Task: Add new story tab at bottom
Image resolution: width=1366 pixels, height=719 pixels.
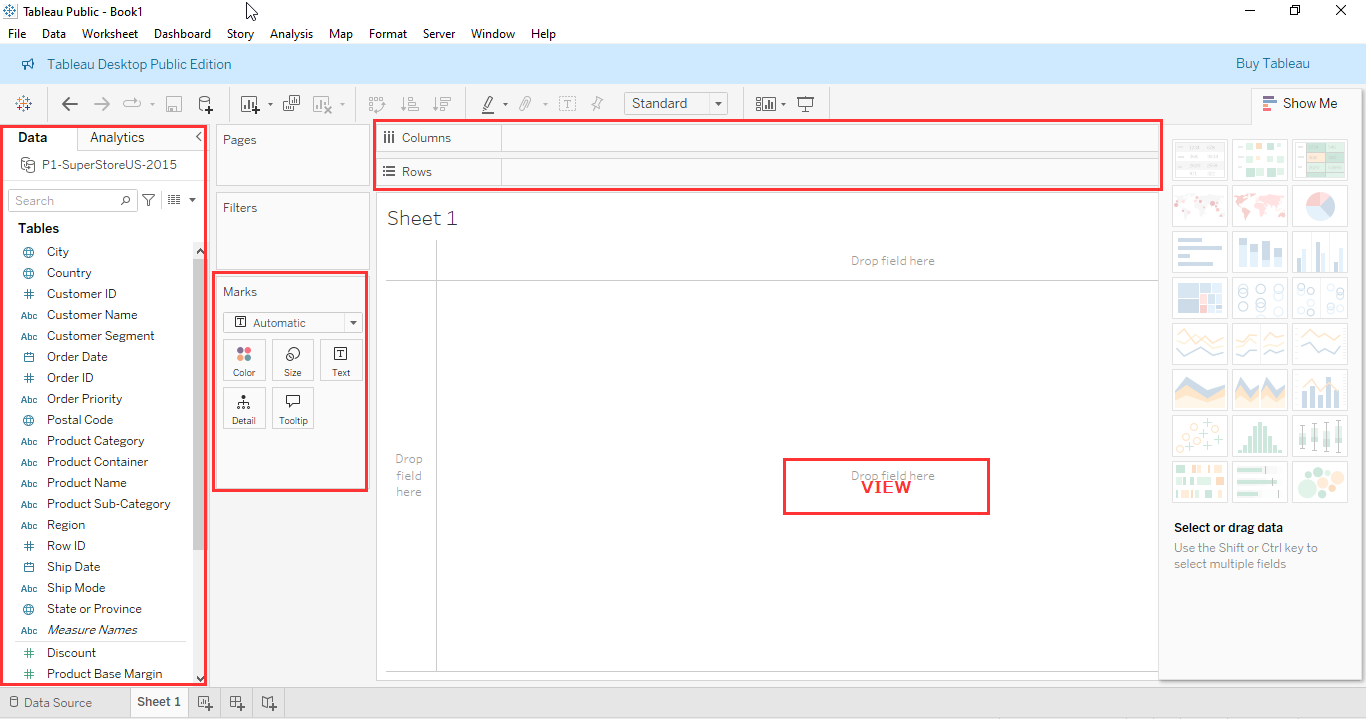Action: tap(269, 703)
